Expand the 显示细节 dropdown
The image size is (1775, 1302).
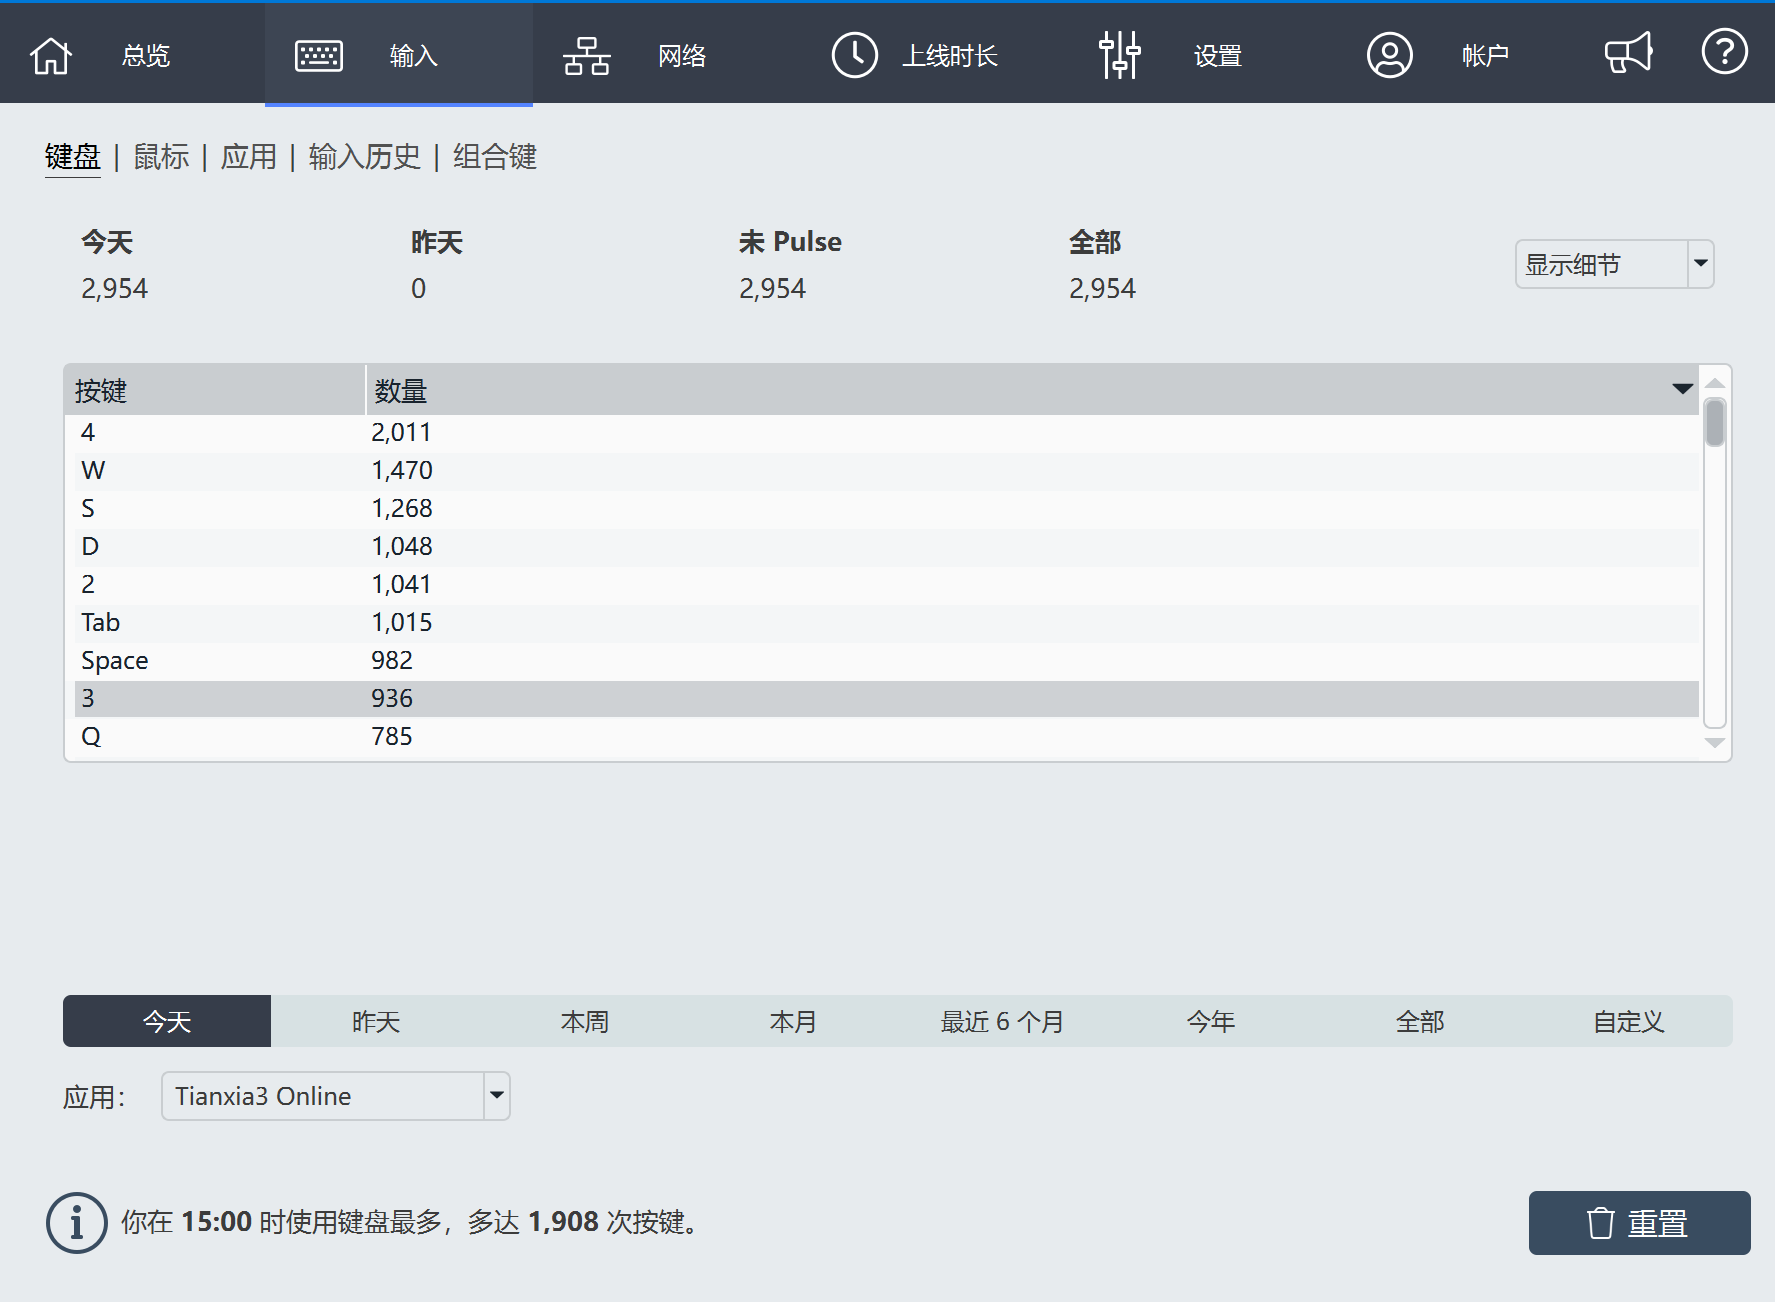[1700, 264]
